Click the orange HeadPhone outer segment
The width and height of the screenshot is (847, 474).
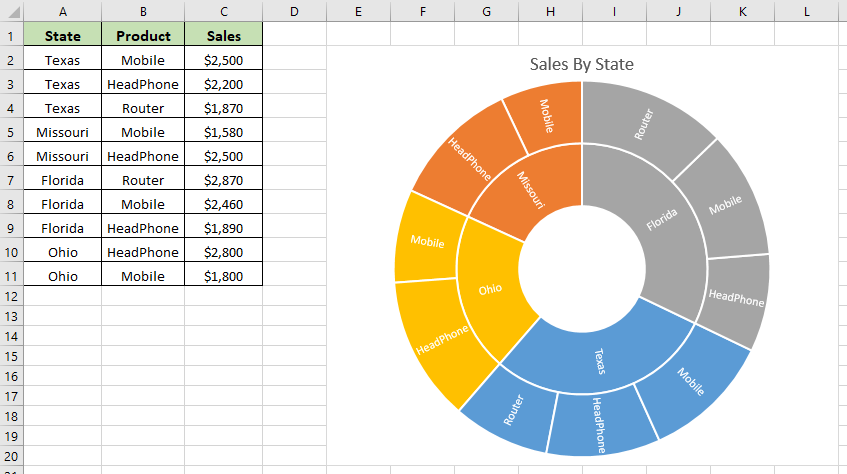click(x=467, y=159)
